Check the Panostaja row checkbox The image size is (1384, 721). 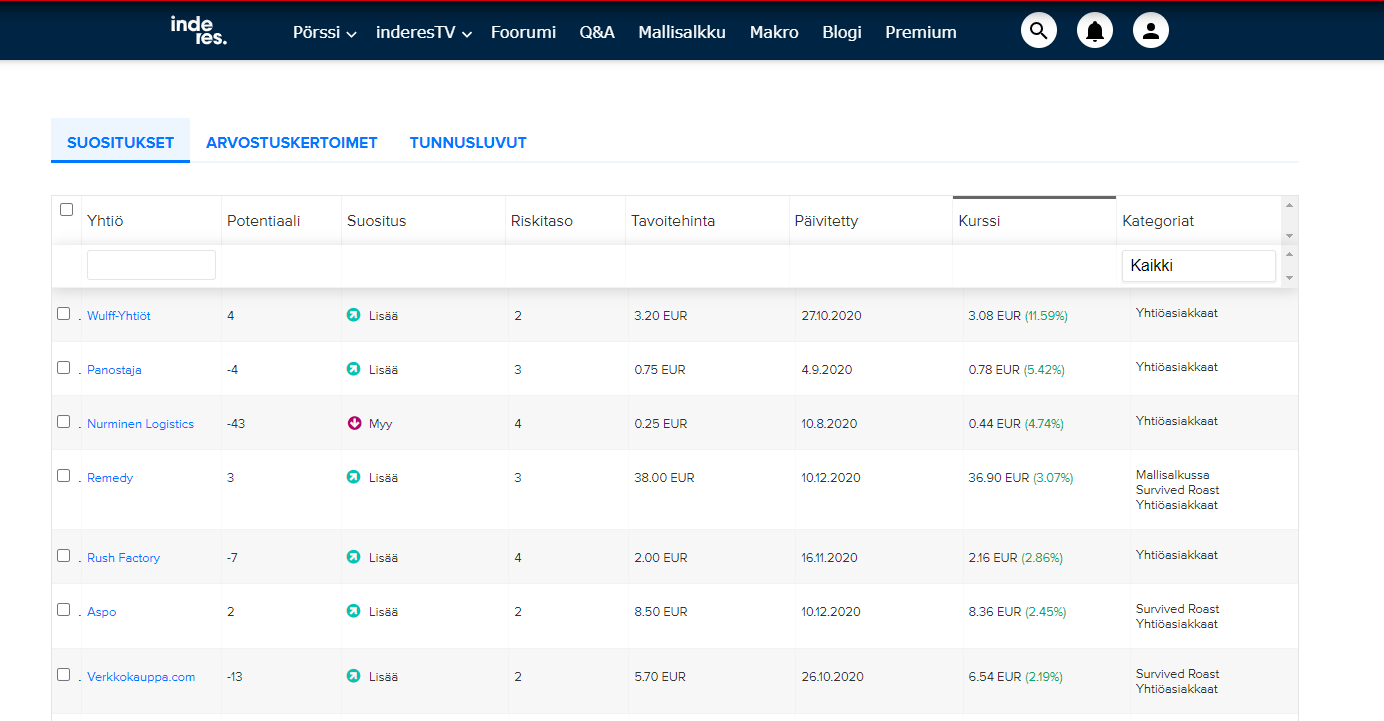point(64,368)
